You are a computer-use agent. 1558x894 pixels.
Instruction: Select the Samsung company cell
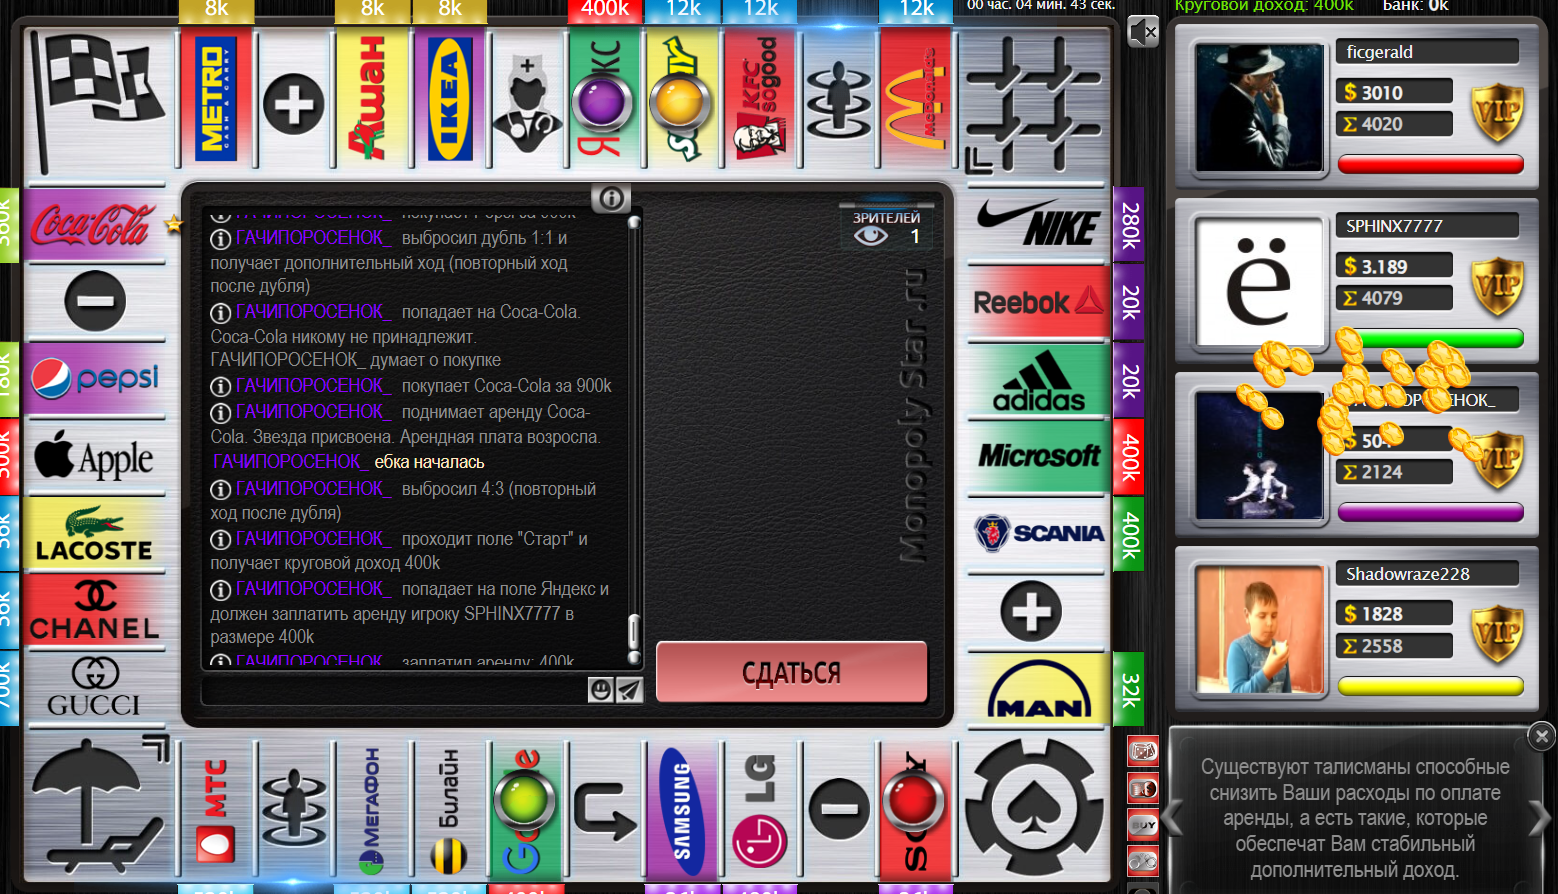click(x=683, y=810)
